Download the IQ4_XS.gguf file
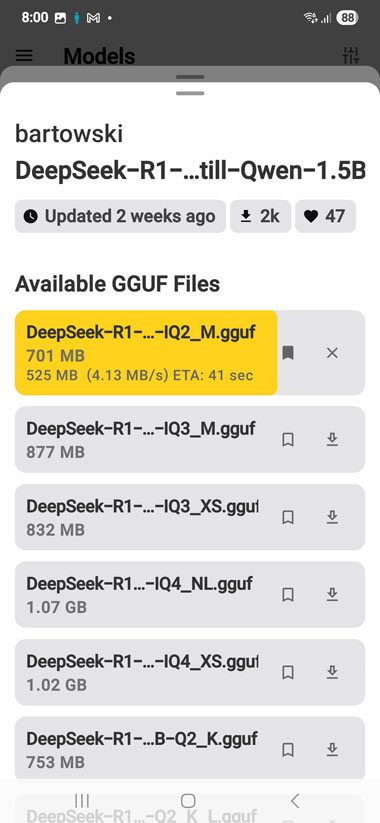 tap(332, 672)
